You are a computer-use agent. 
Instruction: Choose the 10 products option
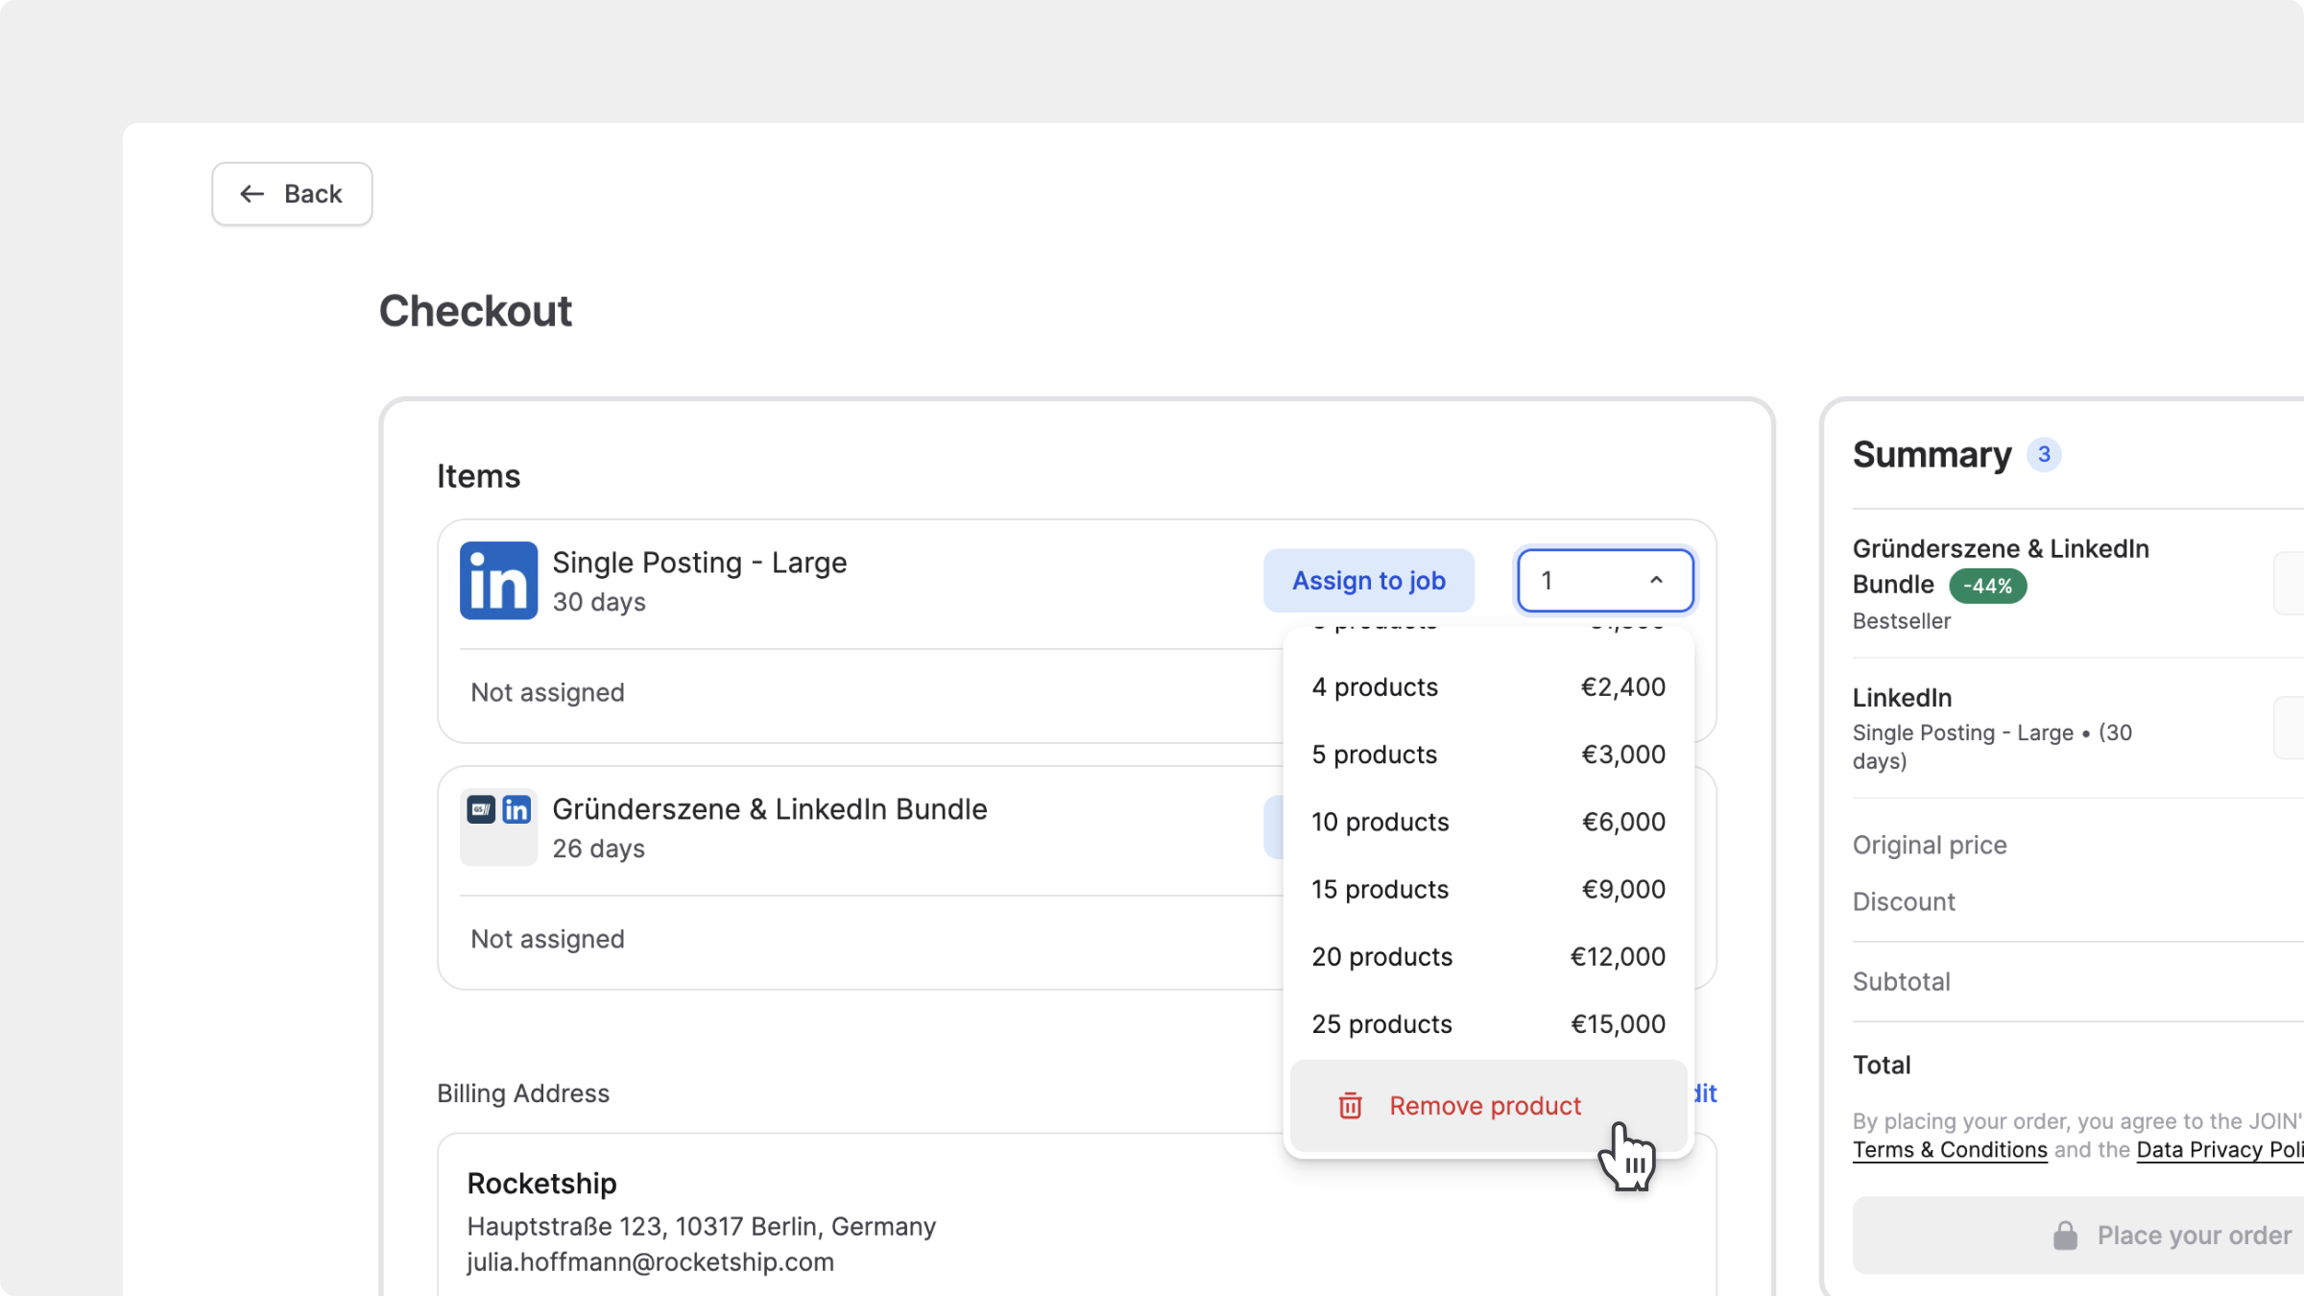[1488, 822]
